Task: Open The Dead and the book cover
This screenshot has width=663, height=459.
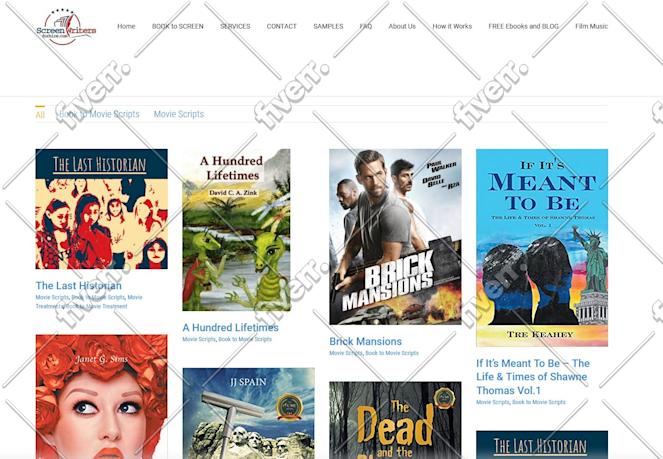Action: [x=395, y=421]
